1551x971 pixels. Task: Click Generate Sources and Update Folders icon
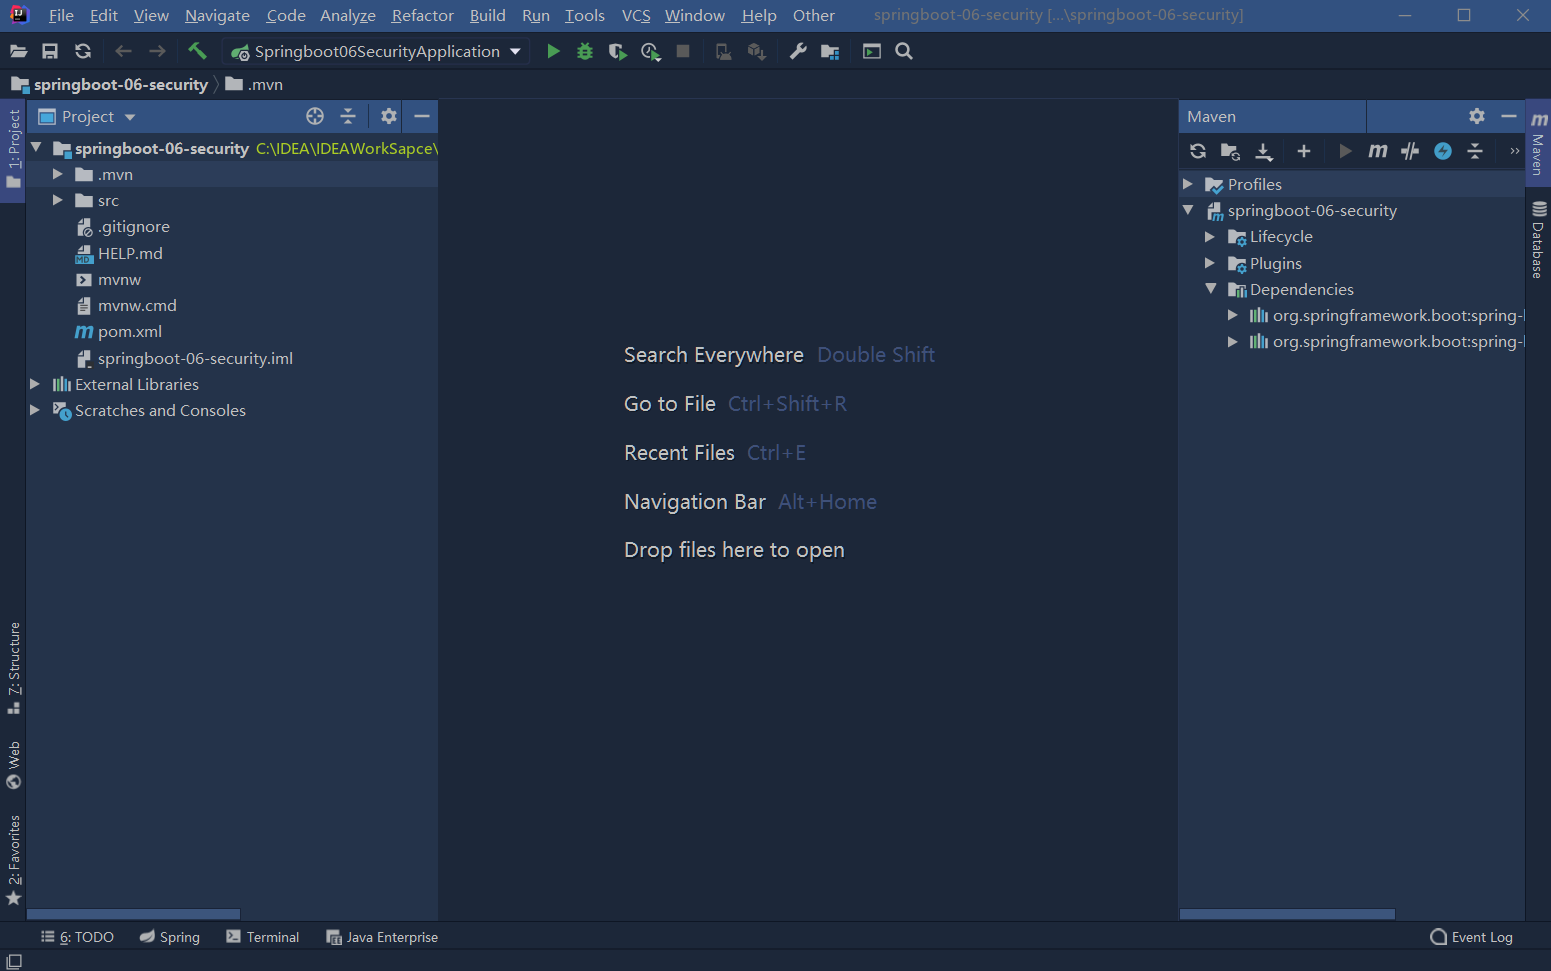(x=1231, y=151)
